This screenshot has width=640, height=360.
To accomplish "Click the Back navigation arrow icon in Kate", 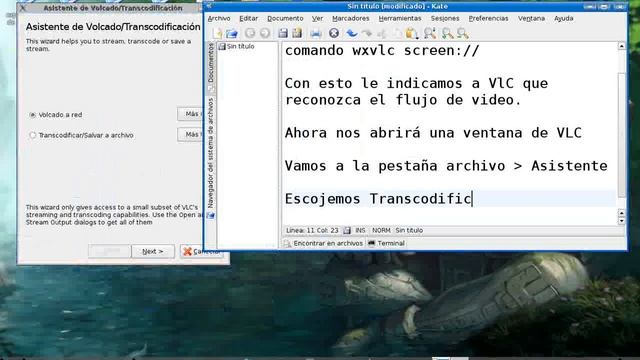I will [x=250, y=33].
